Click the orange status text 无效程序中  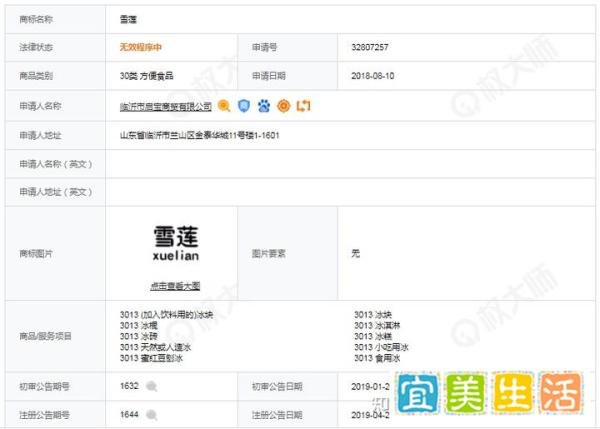click(x=140, y=47)
